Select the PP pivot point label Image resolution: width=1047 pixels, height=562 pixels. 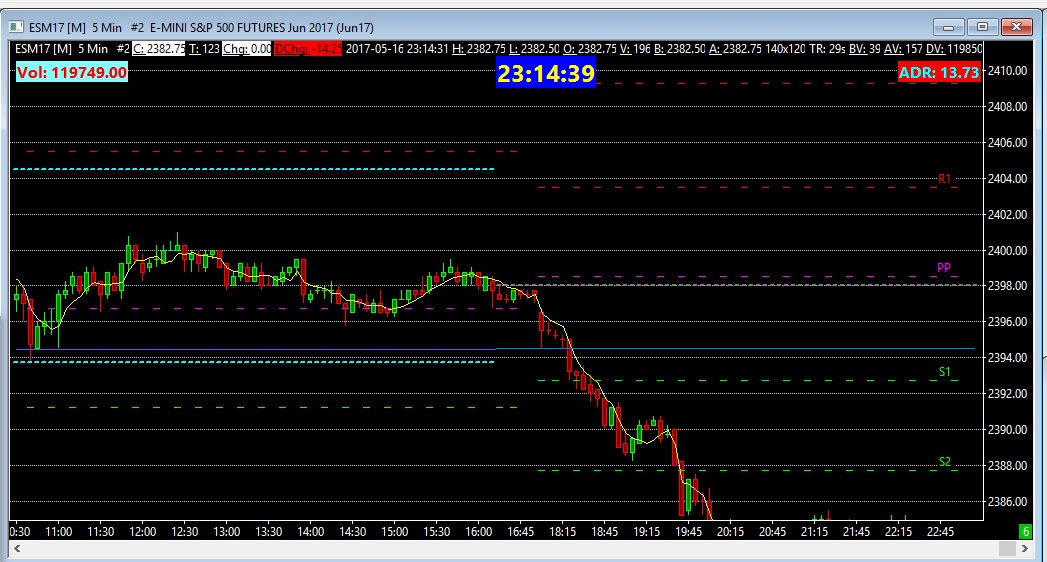pyautogui.click(x=944, y=268)
